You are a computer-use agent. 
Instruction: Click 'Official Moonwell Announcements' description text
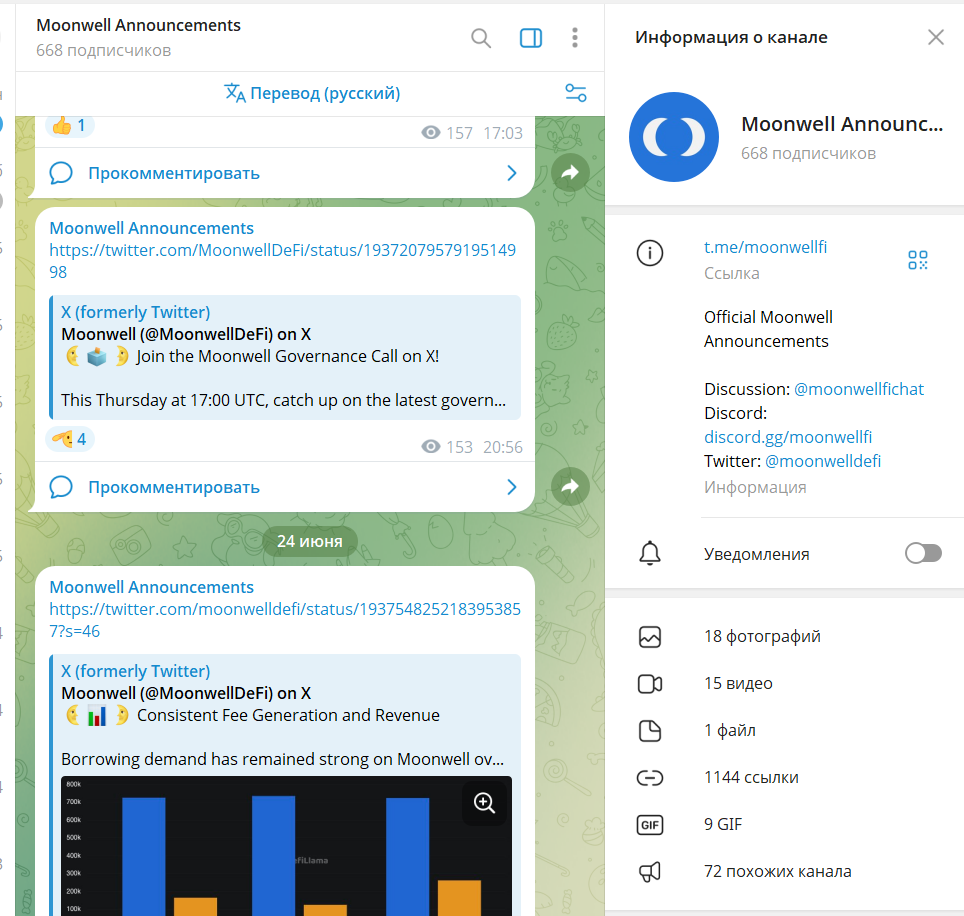768,329
